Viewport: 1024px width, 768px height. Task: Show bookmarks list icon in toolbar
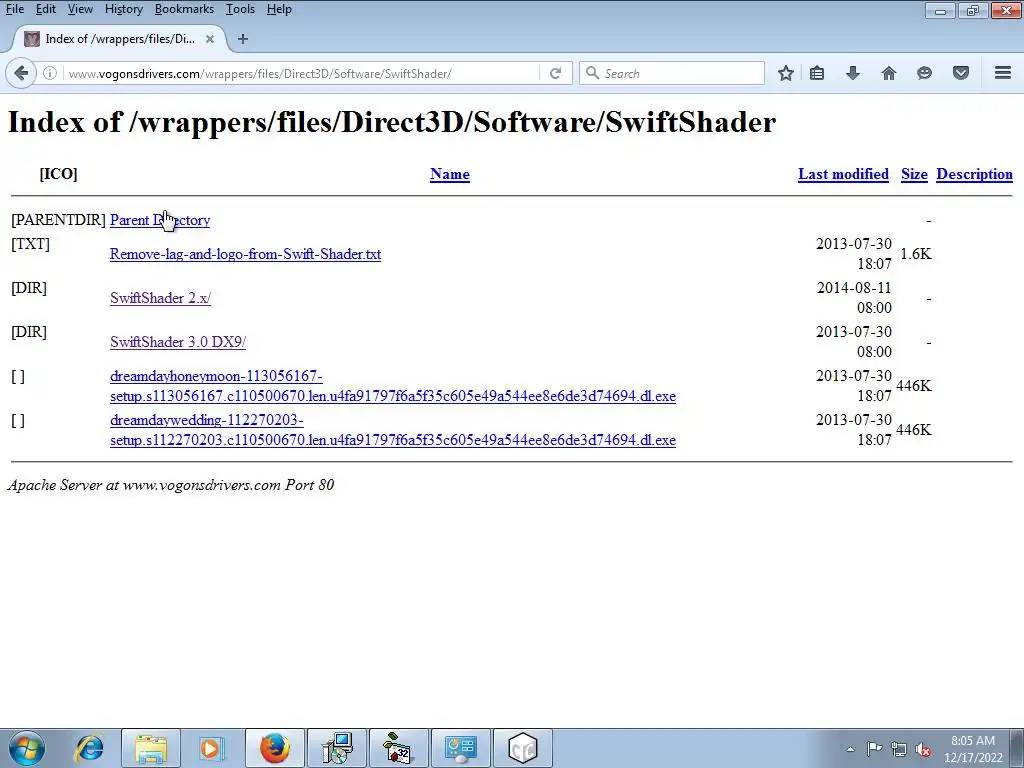click(x=817, y=73)
